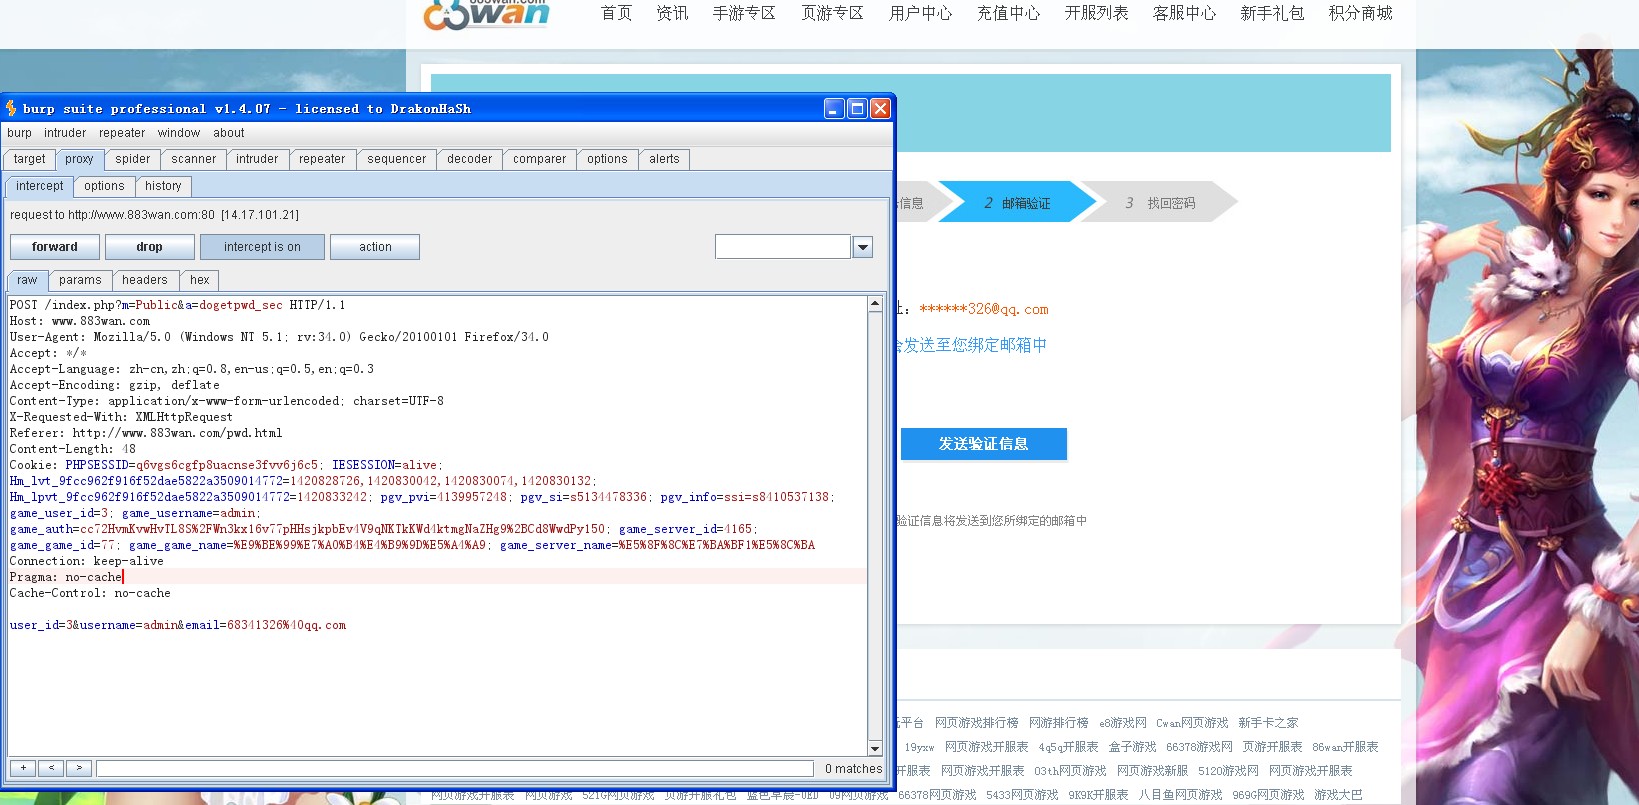Open the decoder tab

pos(470,159)
